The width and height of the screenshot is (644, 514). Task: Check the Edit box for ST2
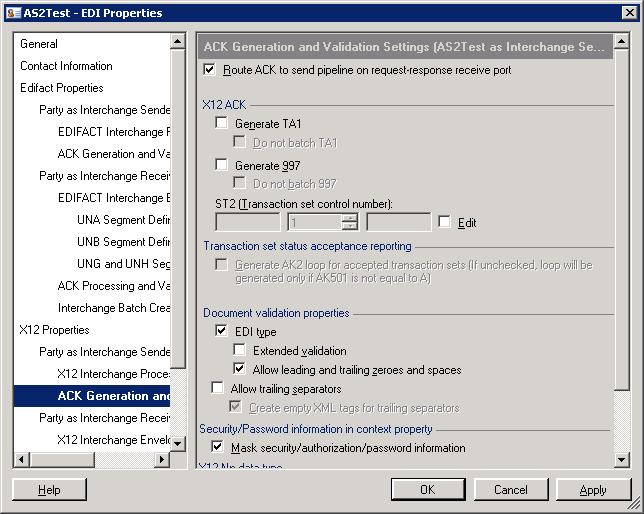tap(444, 221)
